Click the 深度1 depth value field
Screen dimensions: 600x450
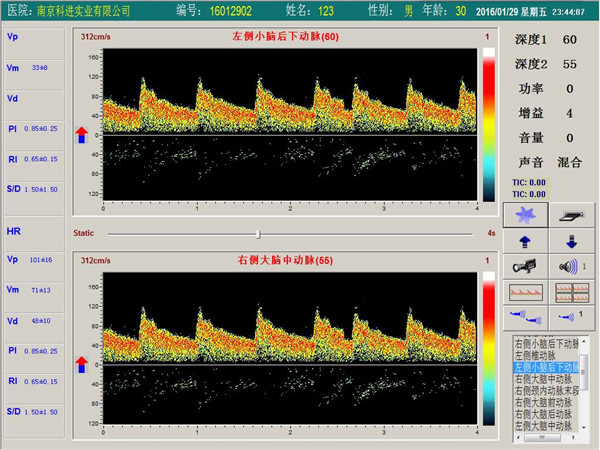569,39
